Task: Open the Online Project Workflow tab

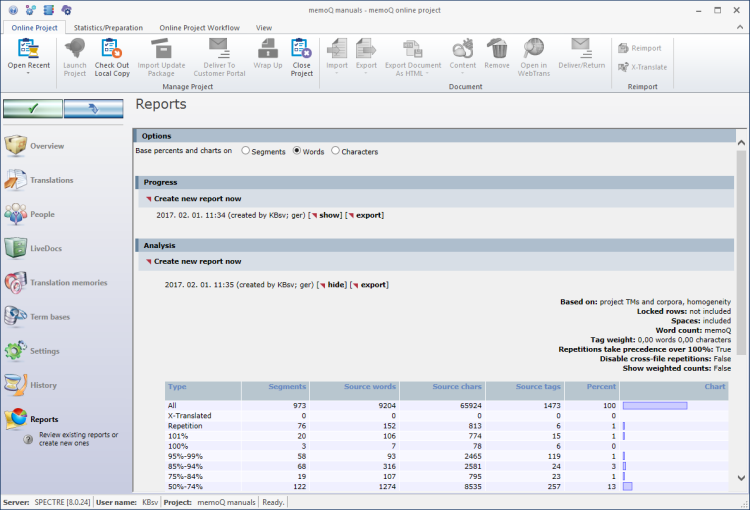Action: 199,28
